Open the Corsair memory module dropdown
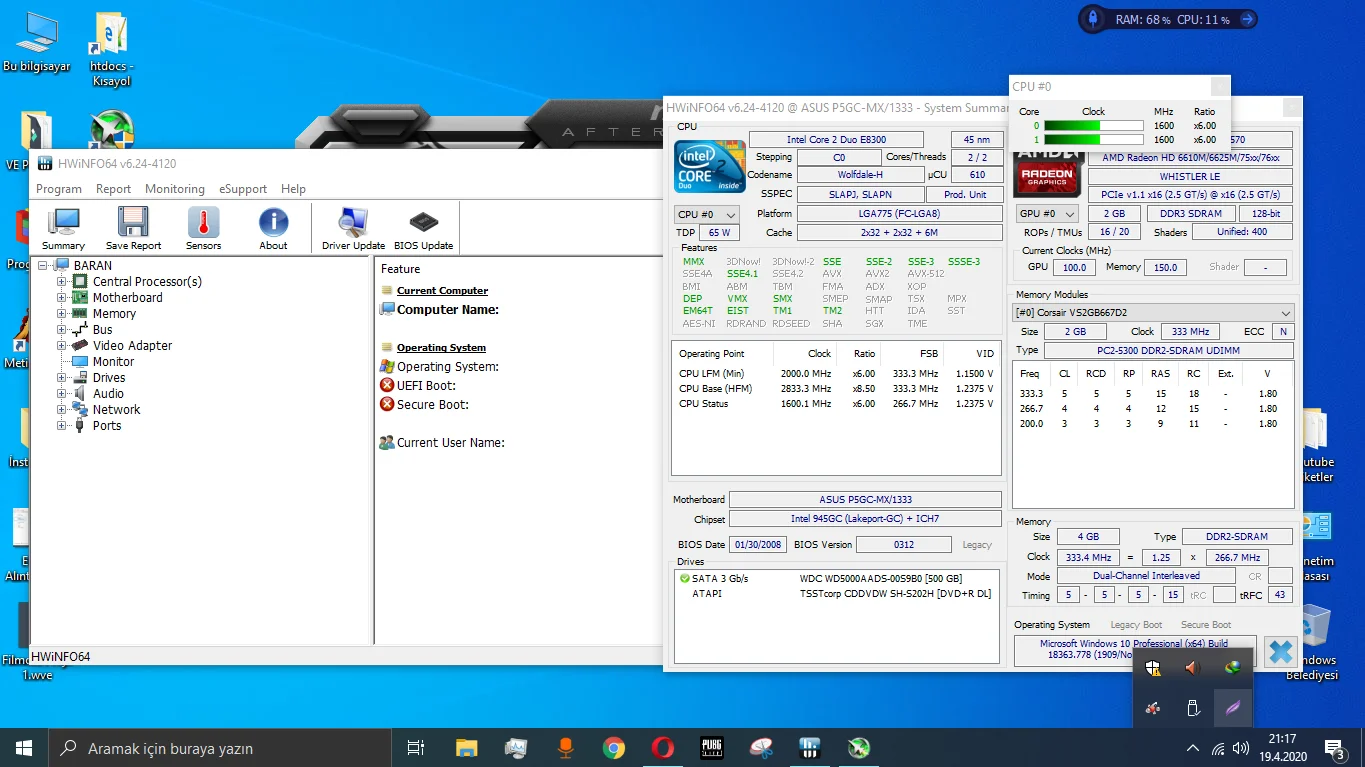1365x767 pixels. [x=1152, y=311]
